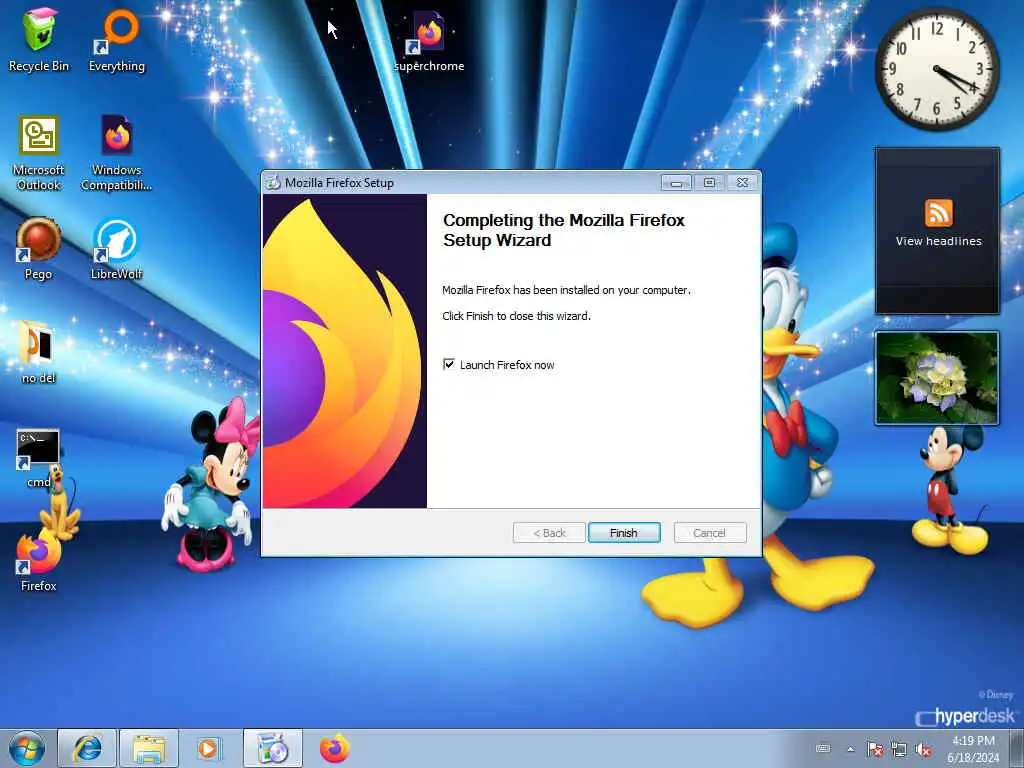This screenshot has height=768, width=1024.
Task: Open Windows Media Player from the taskbar
Action: 210,748
